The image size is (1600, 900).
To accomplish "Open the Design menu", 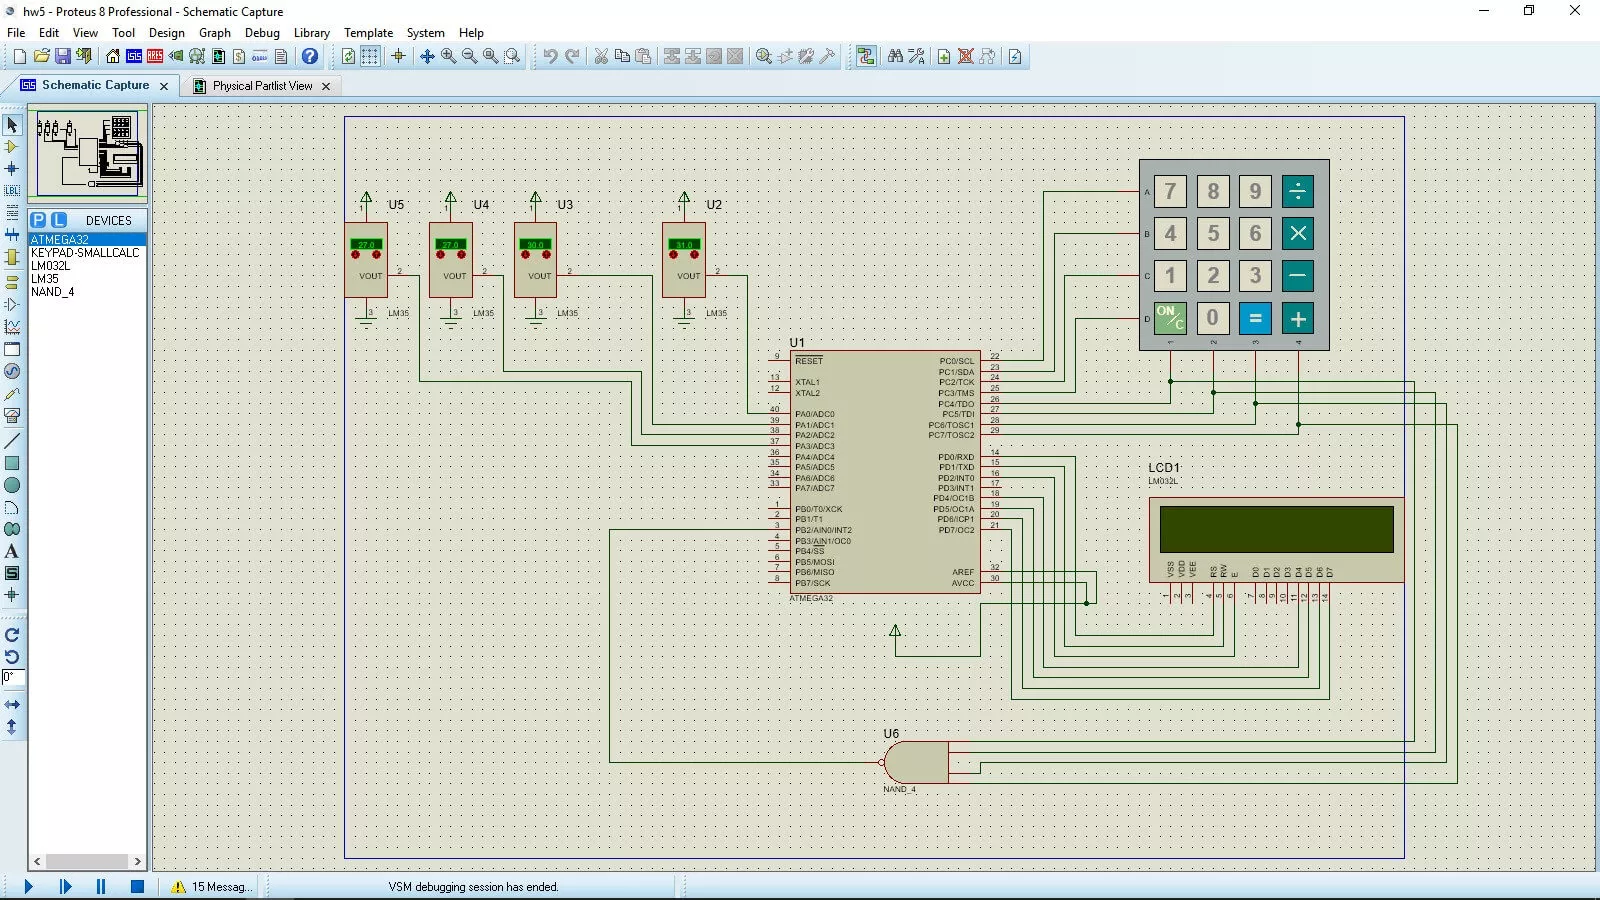I will tap(166, 33).
